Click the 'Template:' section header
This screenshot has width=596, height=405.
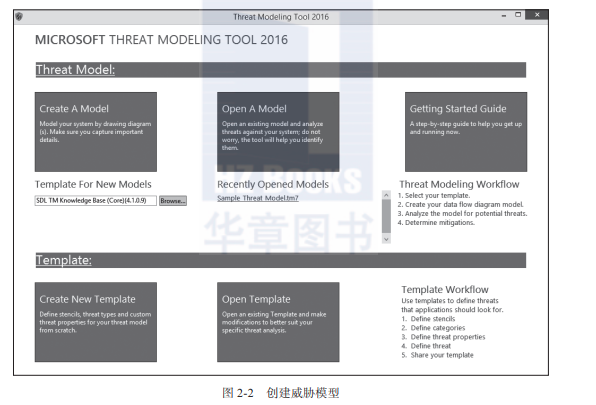click(x=281, y=260)
